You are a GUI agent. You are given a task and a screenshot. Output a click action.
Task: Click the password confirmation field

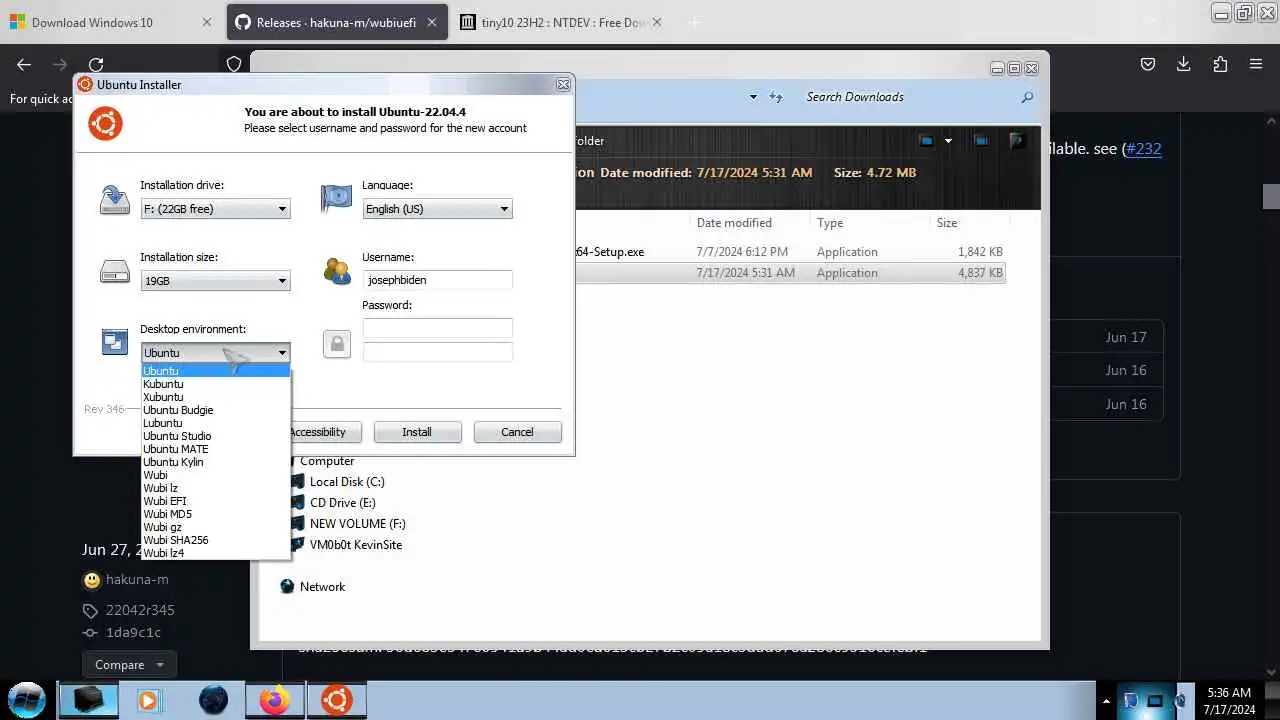point(437,352)
